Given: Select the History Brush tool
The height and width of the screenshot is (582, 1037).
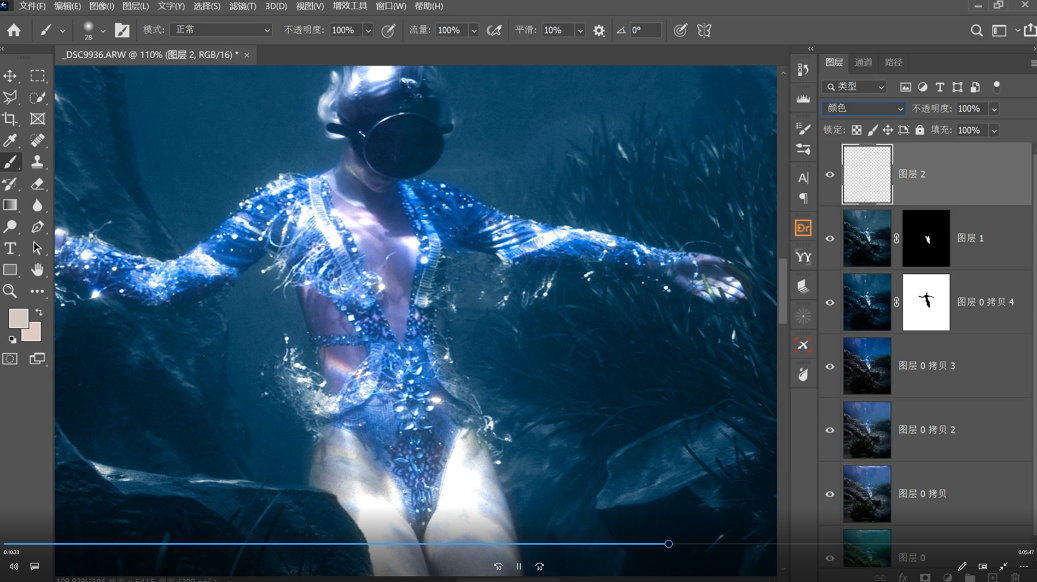Looking at the screenshot, I should [x=10, y=184].
